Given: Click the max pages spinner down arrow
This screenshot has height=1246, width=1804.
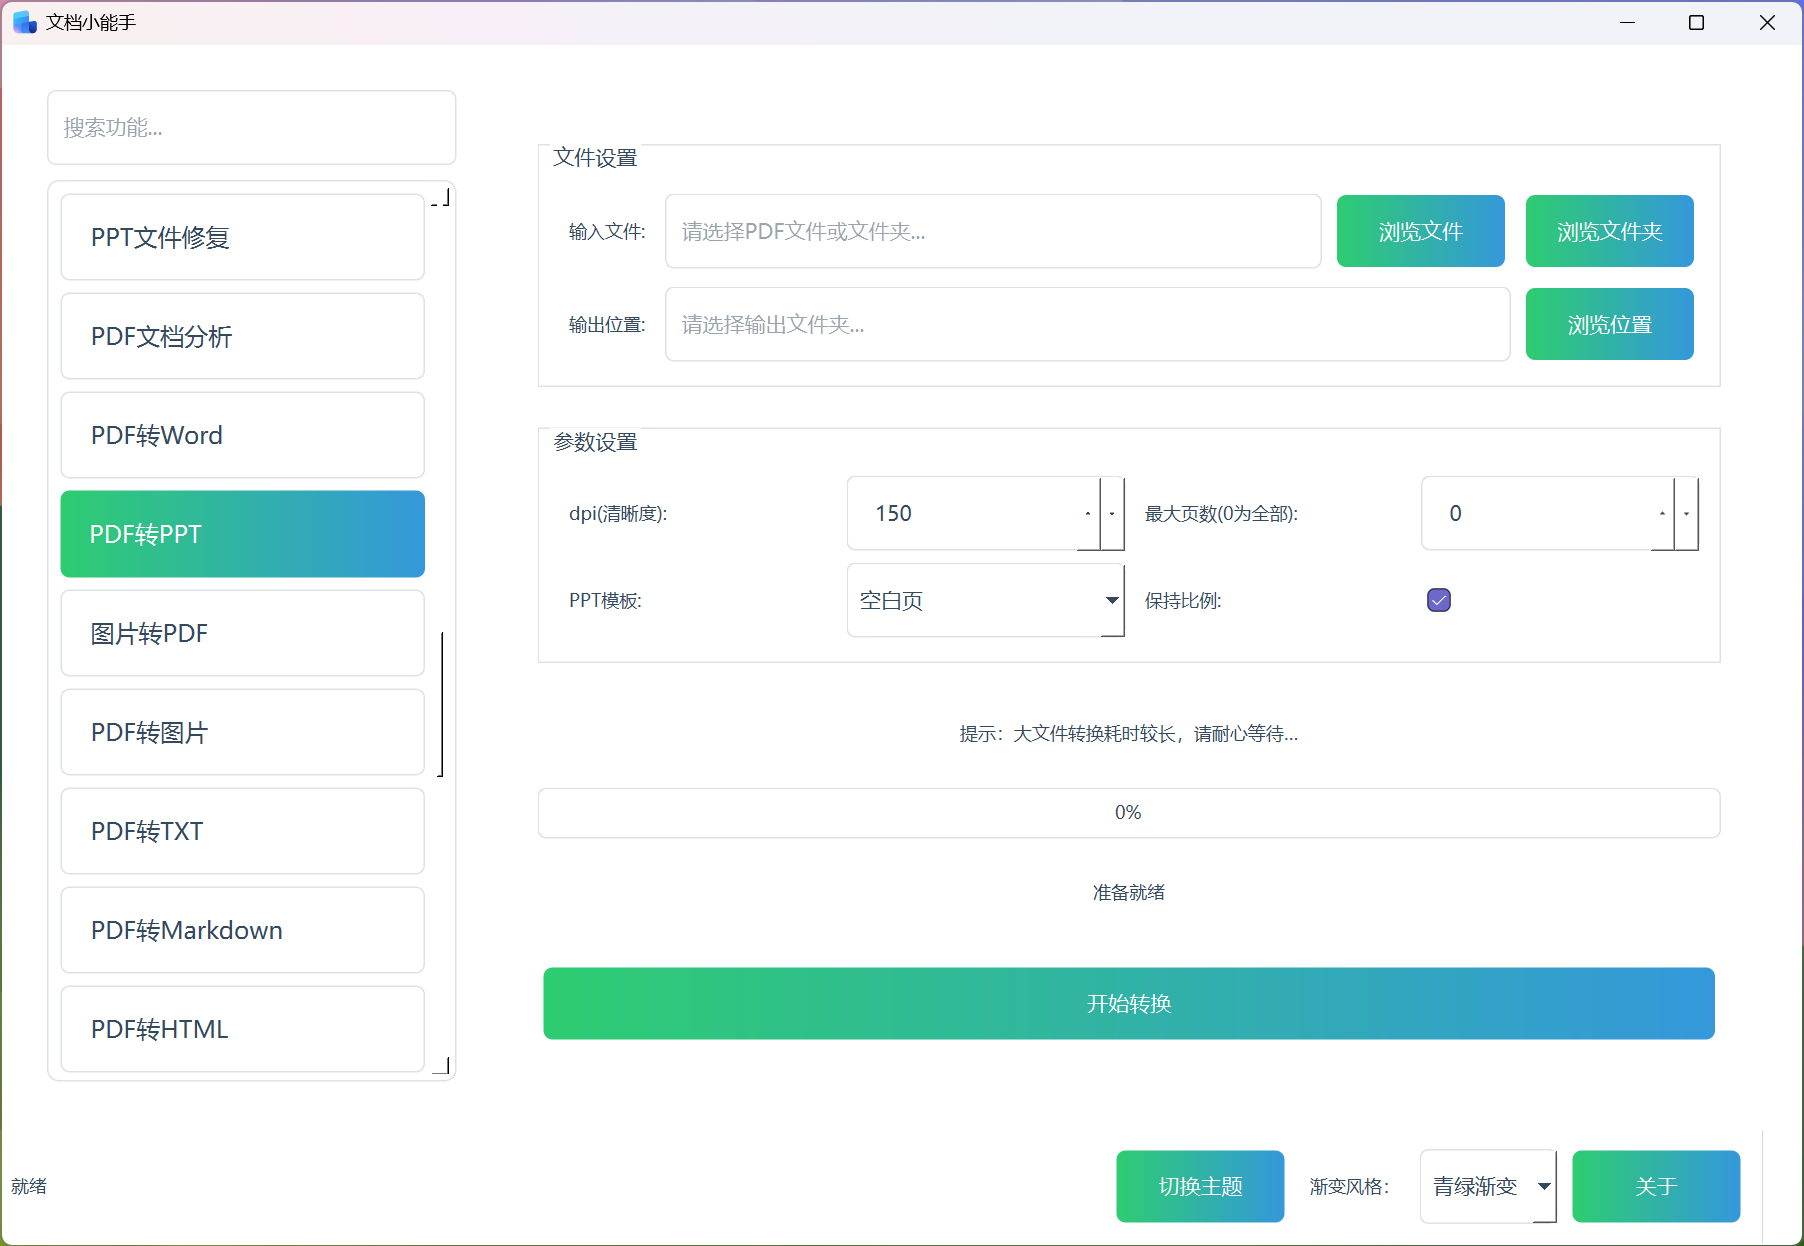Looking at the screenshot, I should 1686,513.
